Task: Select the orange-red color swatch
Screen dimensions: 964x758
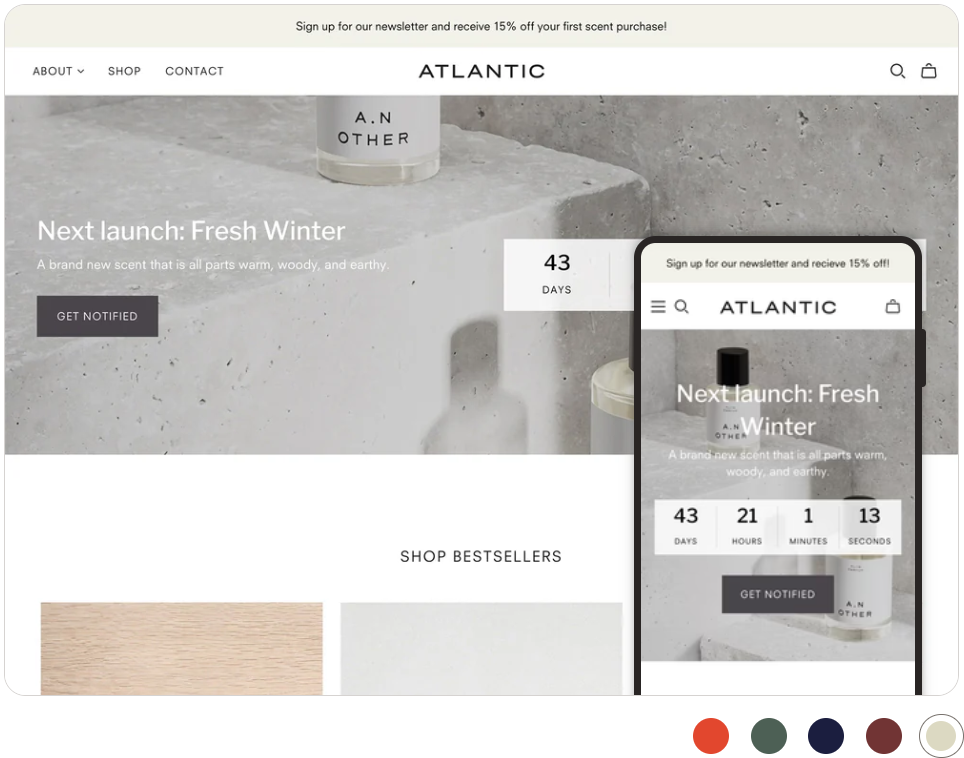Action: pyautogui.click(x=711, y=736)
